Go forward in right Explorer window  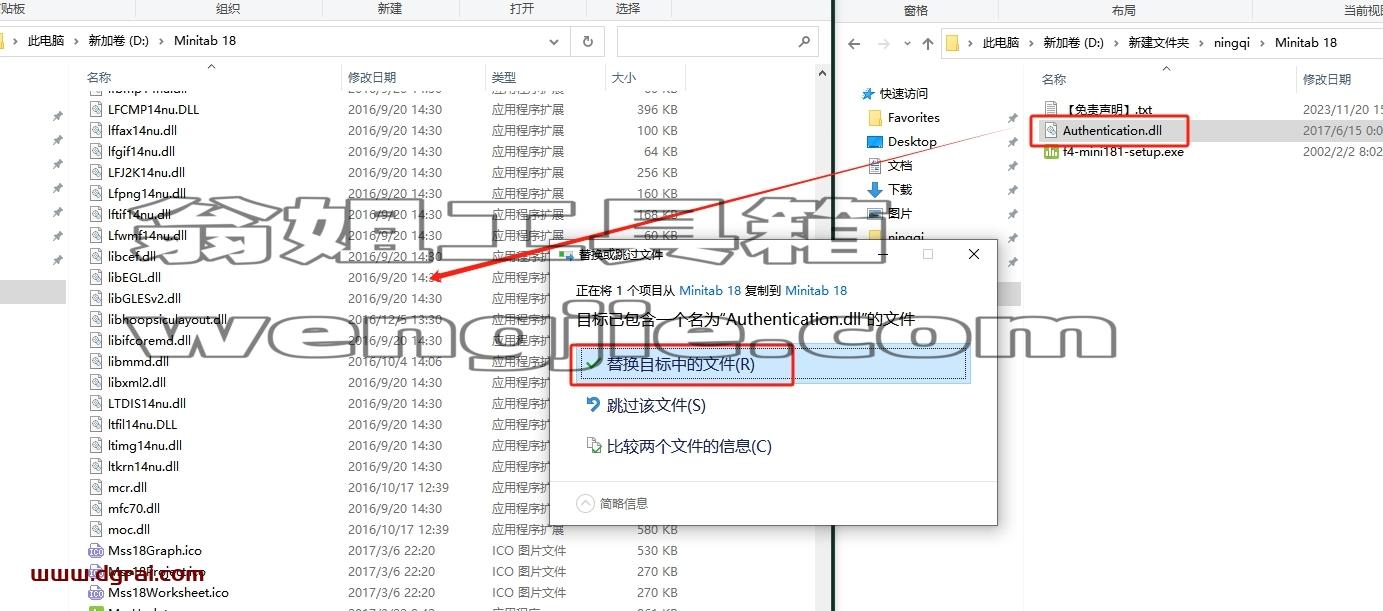(x=882, y=43)
